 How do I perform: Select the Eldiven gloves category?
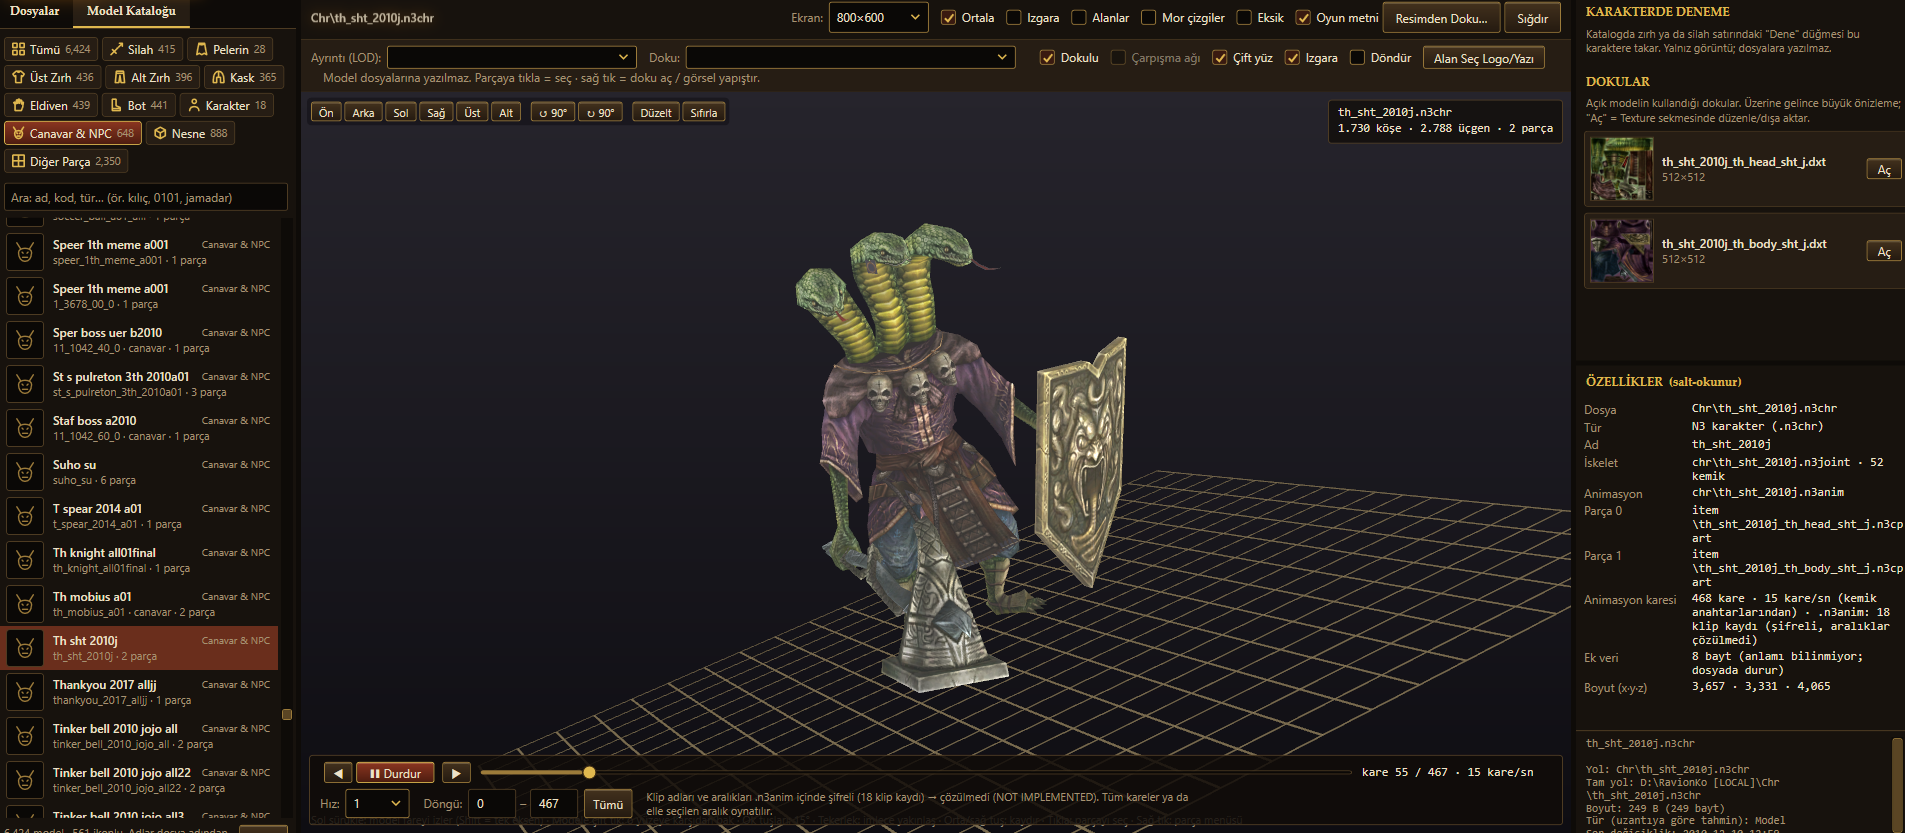pyautogui.click(x=50, y=105)
